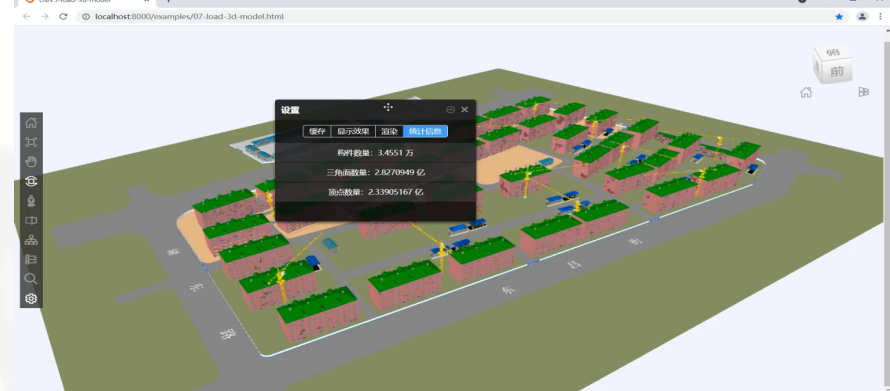This screenshot has width=890, height=391.
Task: Open the 渲染 tab
Action: point(389,131)
